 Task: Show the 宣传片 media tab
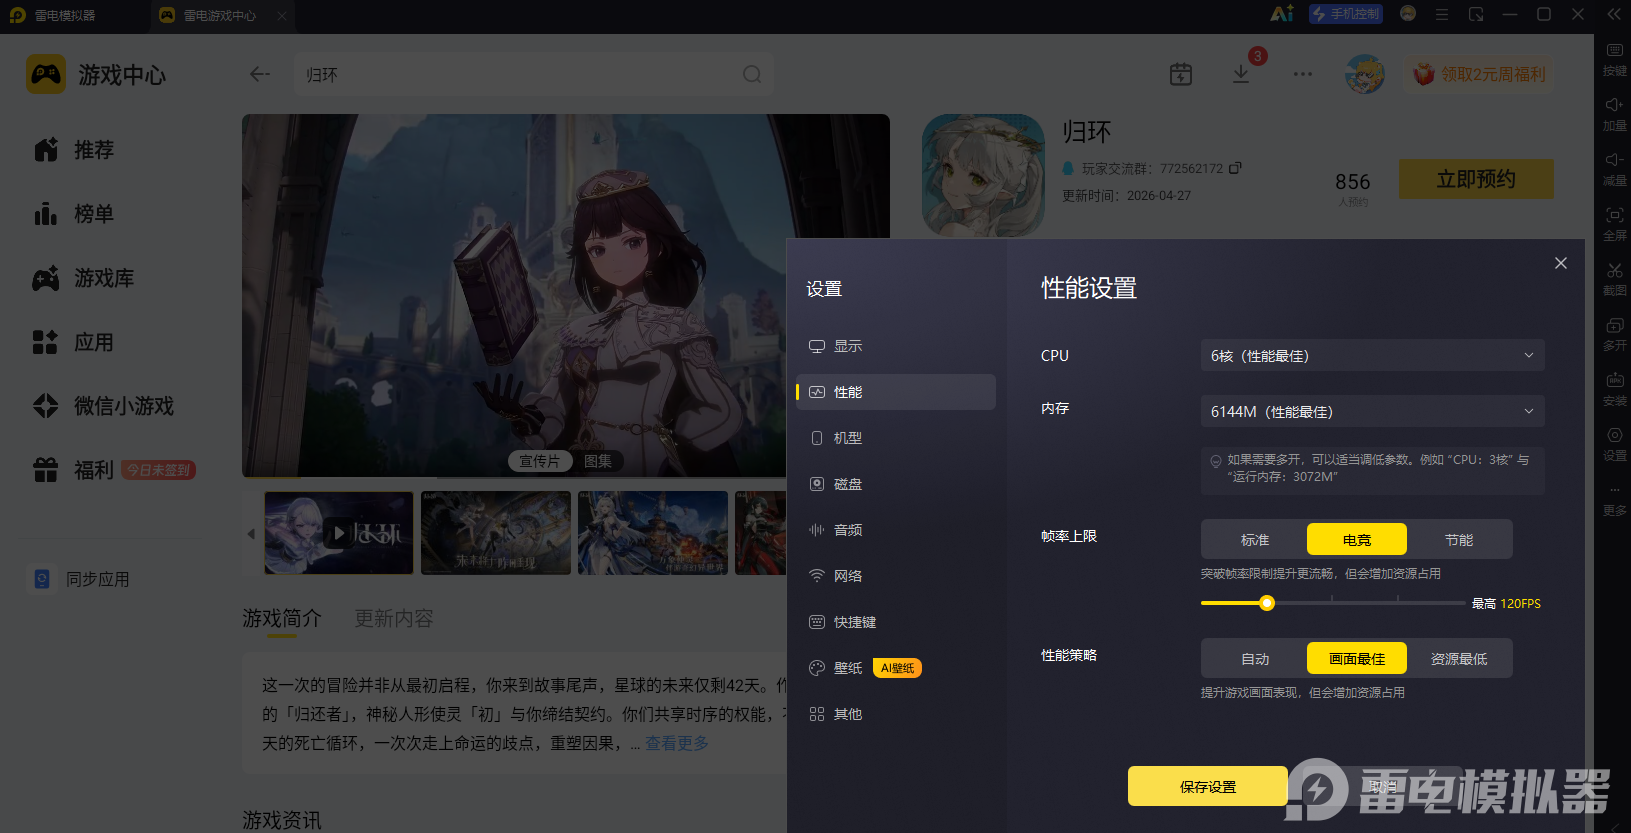[540, 461]
